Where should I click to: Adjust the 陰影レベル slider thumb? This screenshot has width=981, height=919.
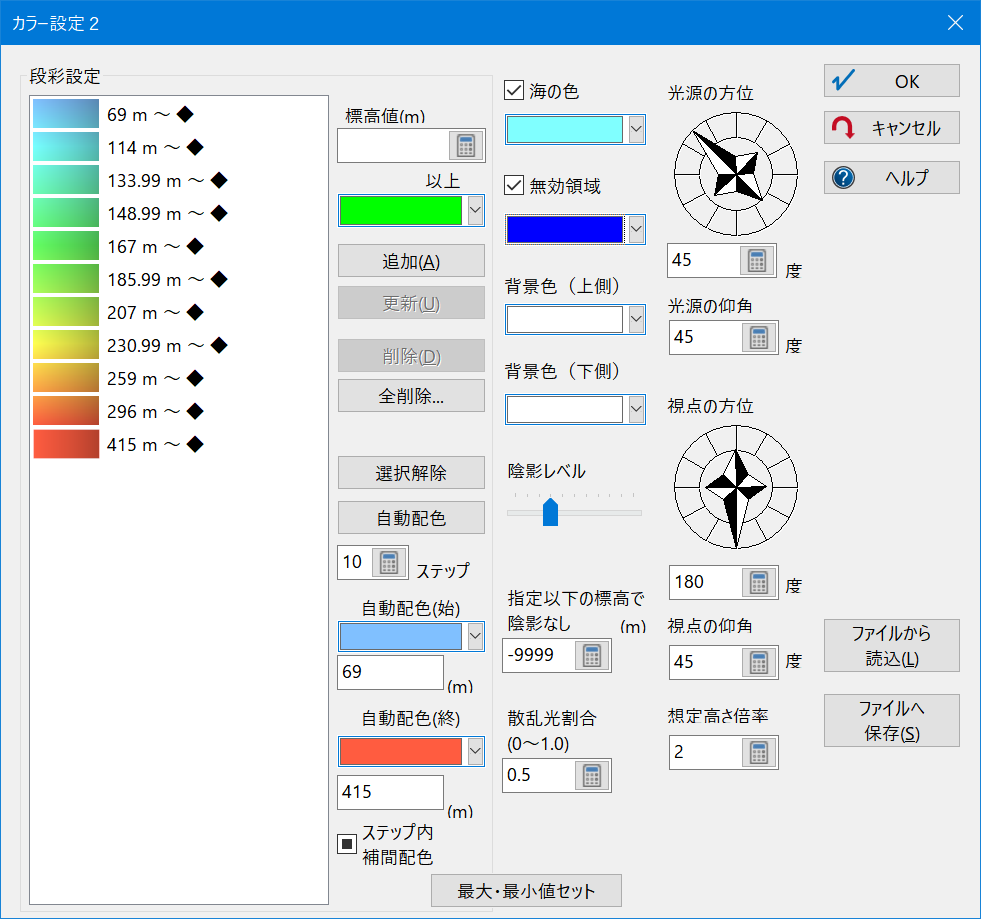pyautogui.click(x=550, y=512)
